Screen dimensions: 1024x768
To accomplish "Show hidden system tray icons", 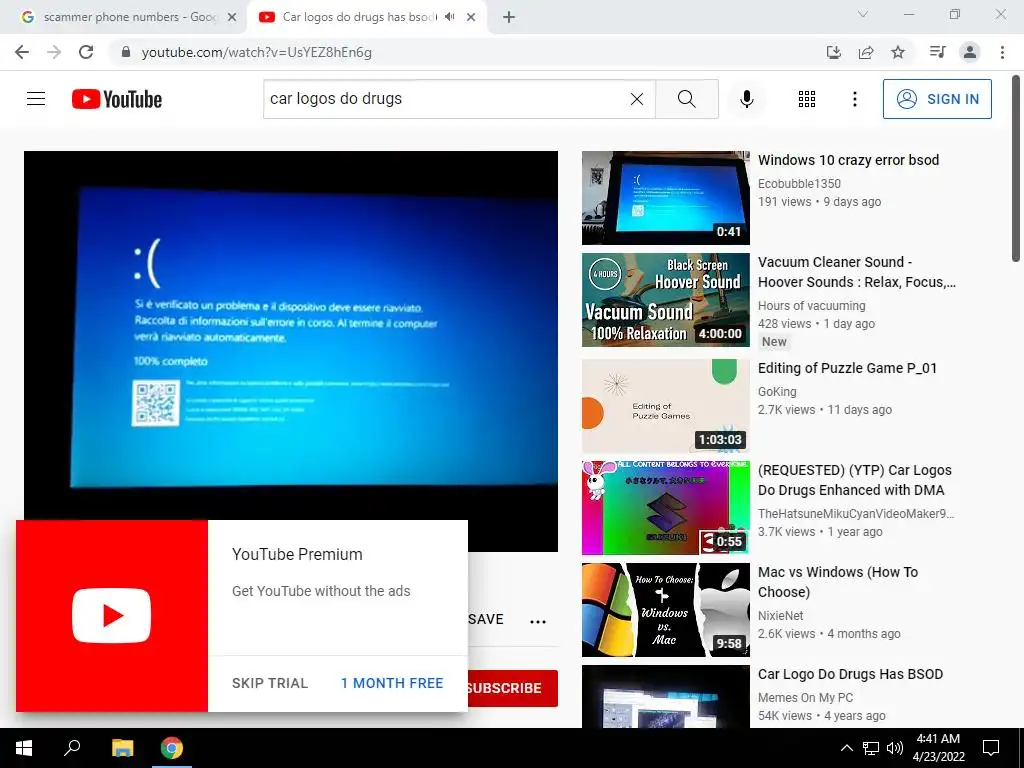I will [x=846, y=748].
